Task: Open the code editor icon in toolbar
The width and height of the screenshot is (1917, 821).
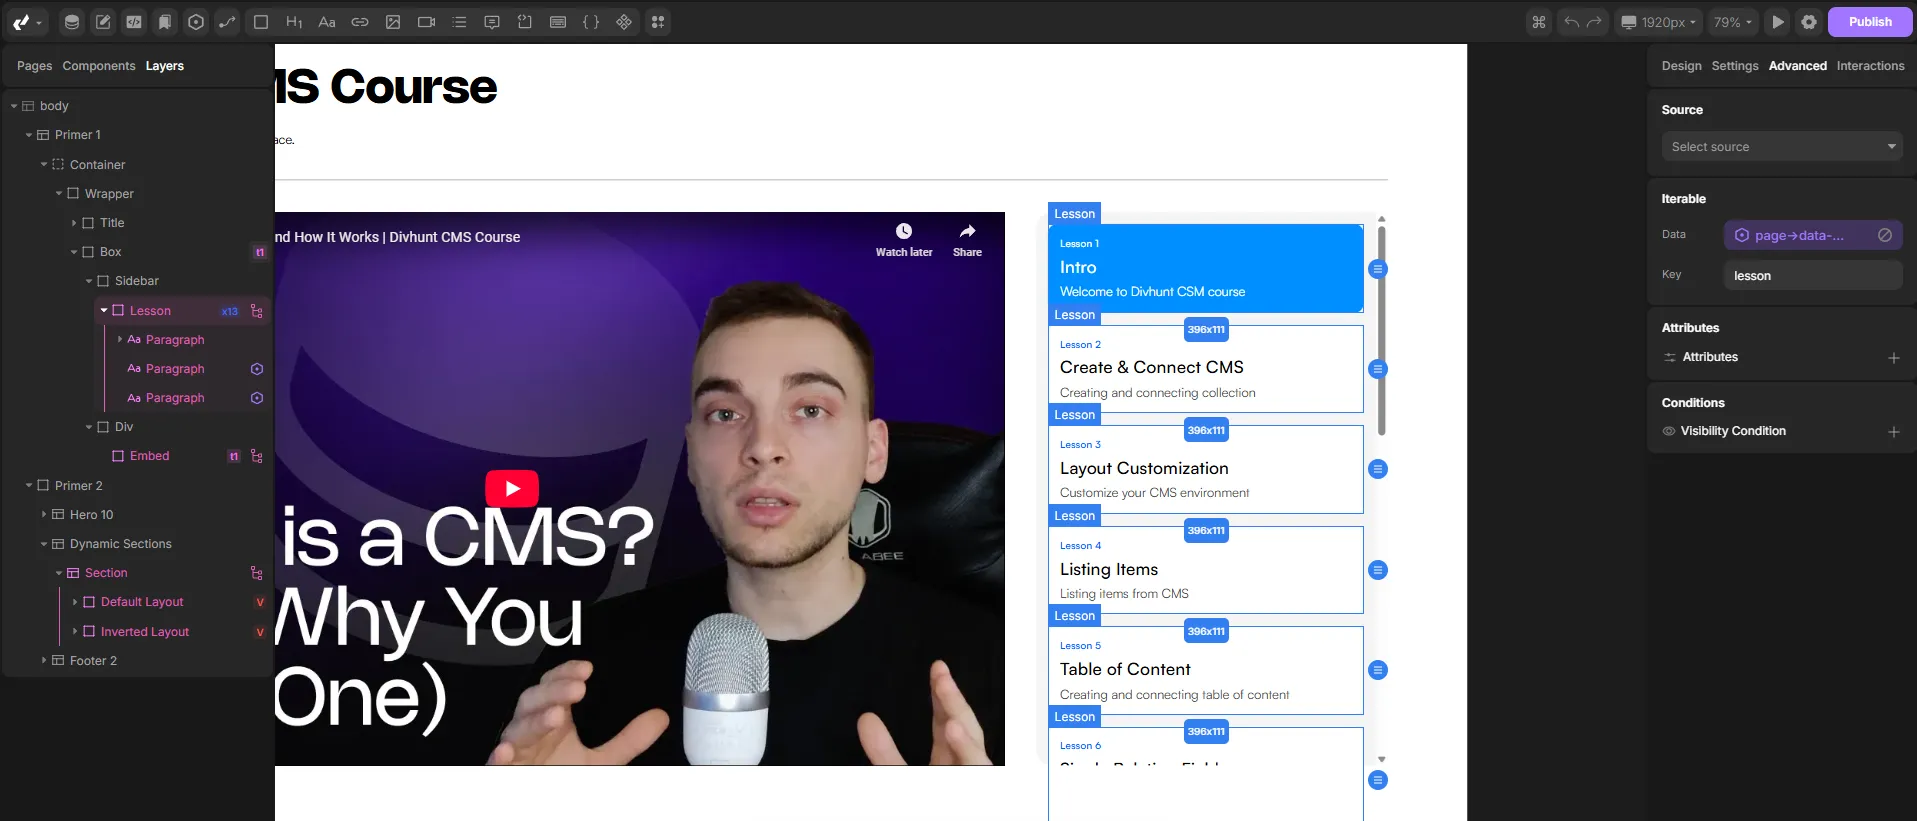Action: pyautogui.click(x=134, y=22)
